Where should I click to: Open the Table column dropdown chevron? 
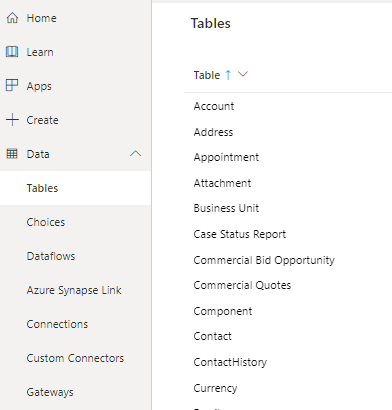click(243, 74)
